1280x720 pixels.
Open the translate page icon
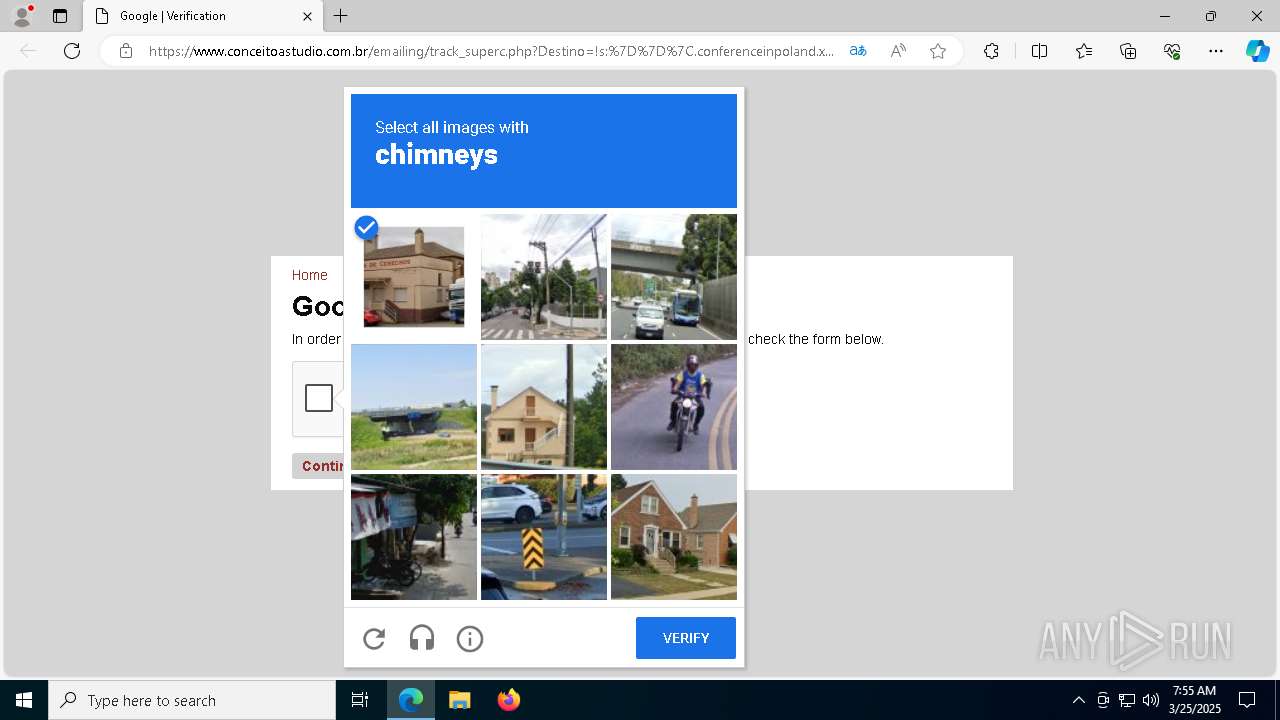click(858, 51)
